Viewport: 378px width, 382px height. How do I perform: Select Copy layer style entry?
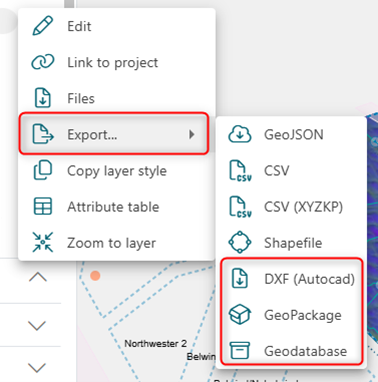coord(117,171)
